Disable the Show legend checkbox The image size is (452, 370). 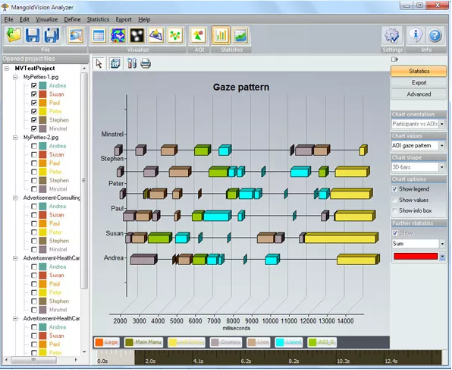(x=395, y=189)
